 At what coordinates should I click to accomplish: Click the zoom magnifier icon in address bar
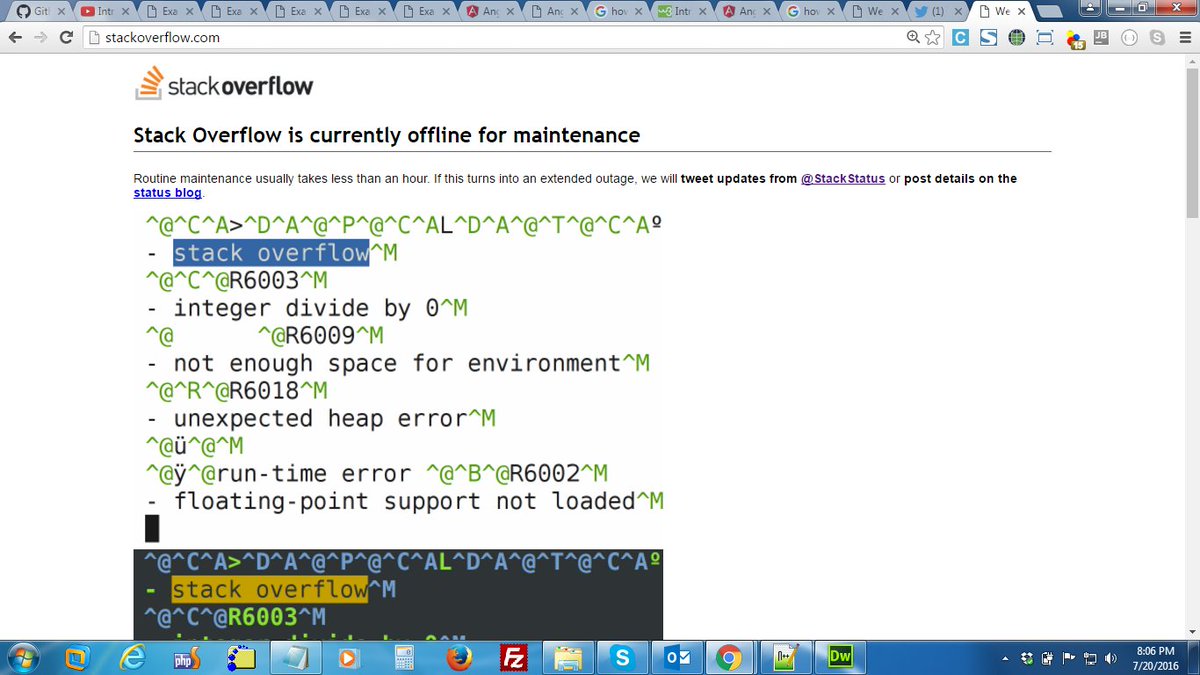(x=914, y=38)
